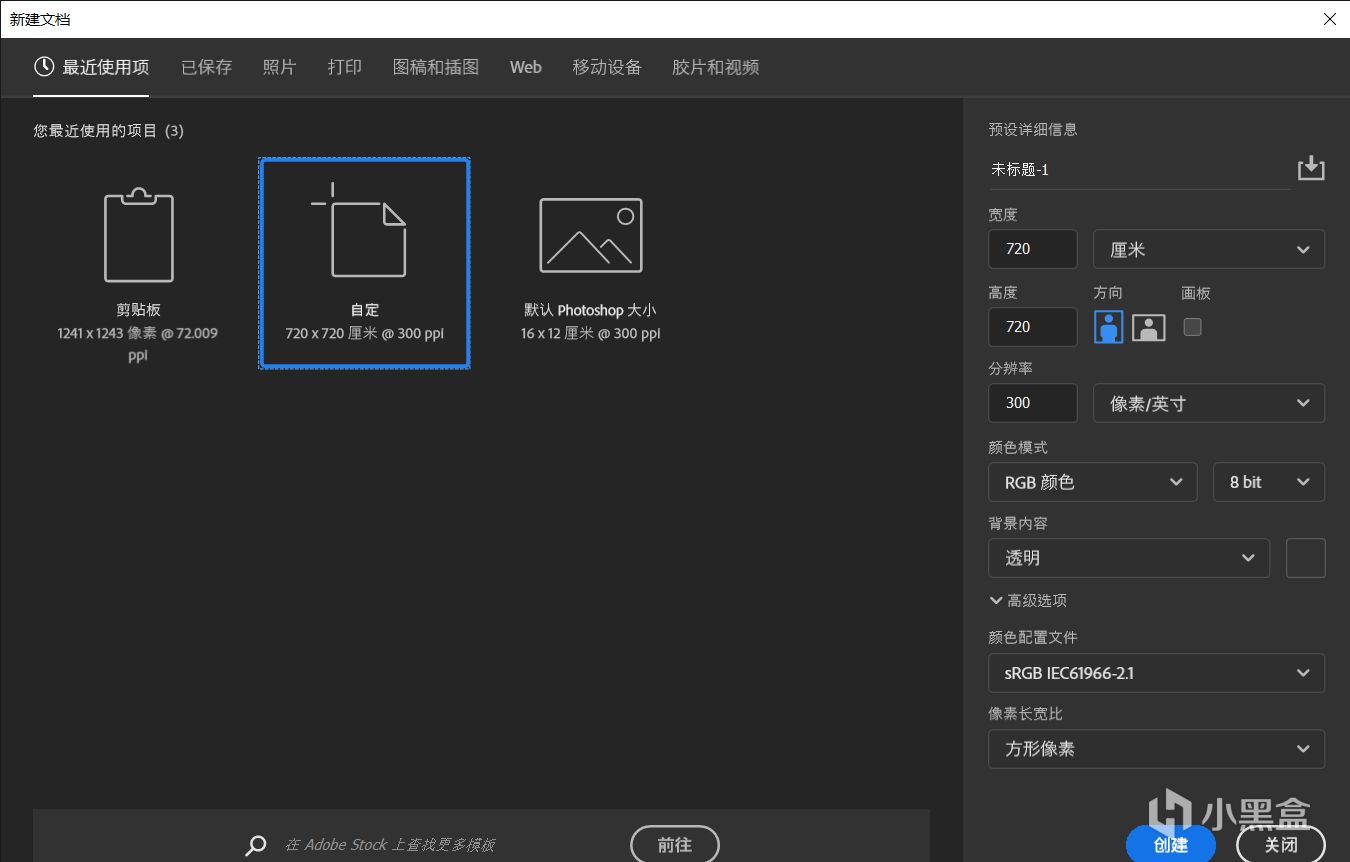The image size is (1350, 862).
Task: Click the 高度 input field
Action: 1033,327
